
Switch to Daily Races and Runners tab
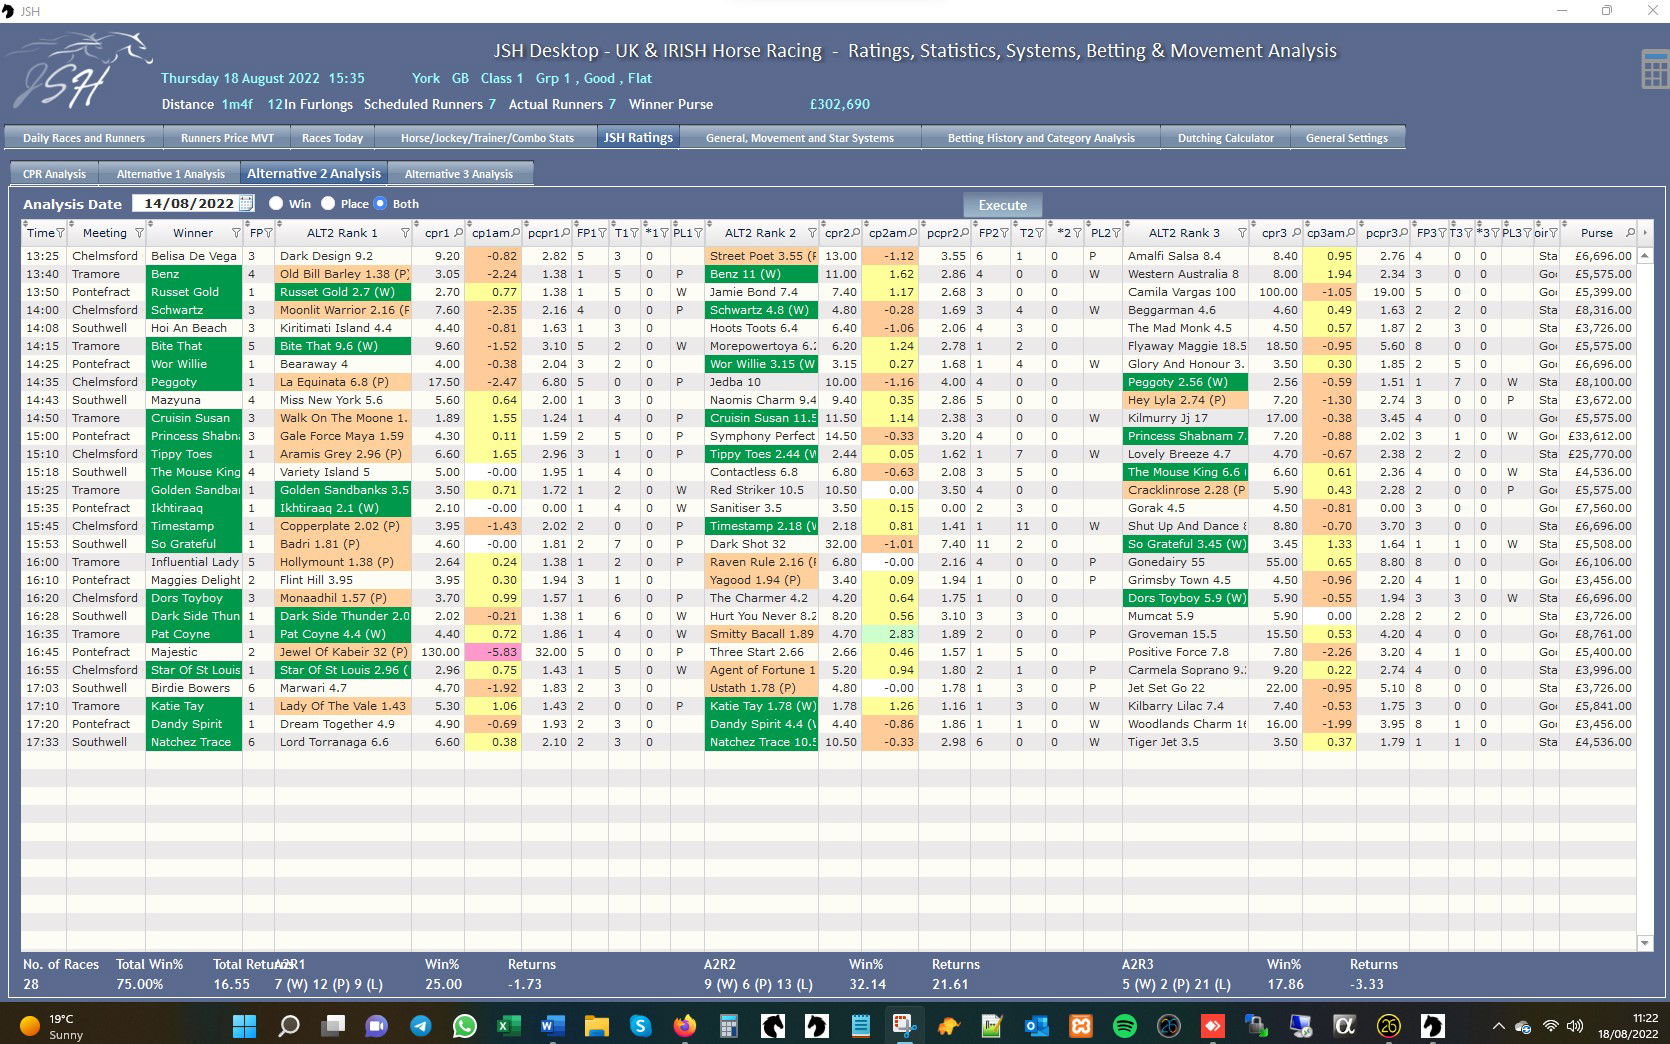coord(84,138)
